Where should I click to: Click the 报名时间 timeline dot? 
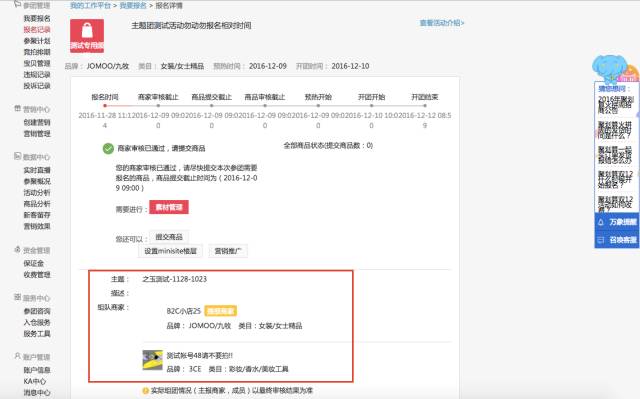click(105, 106)
